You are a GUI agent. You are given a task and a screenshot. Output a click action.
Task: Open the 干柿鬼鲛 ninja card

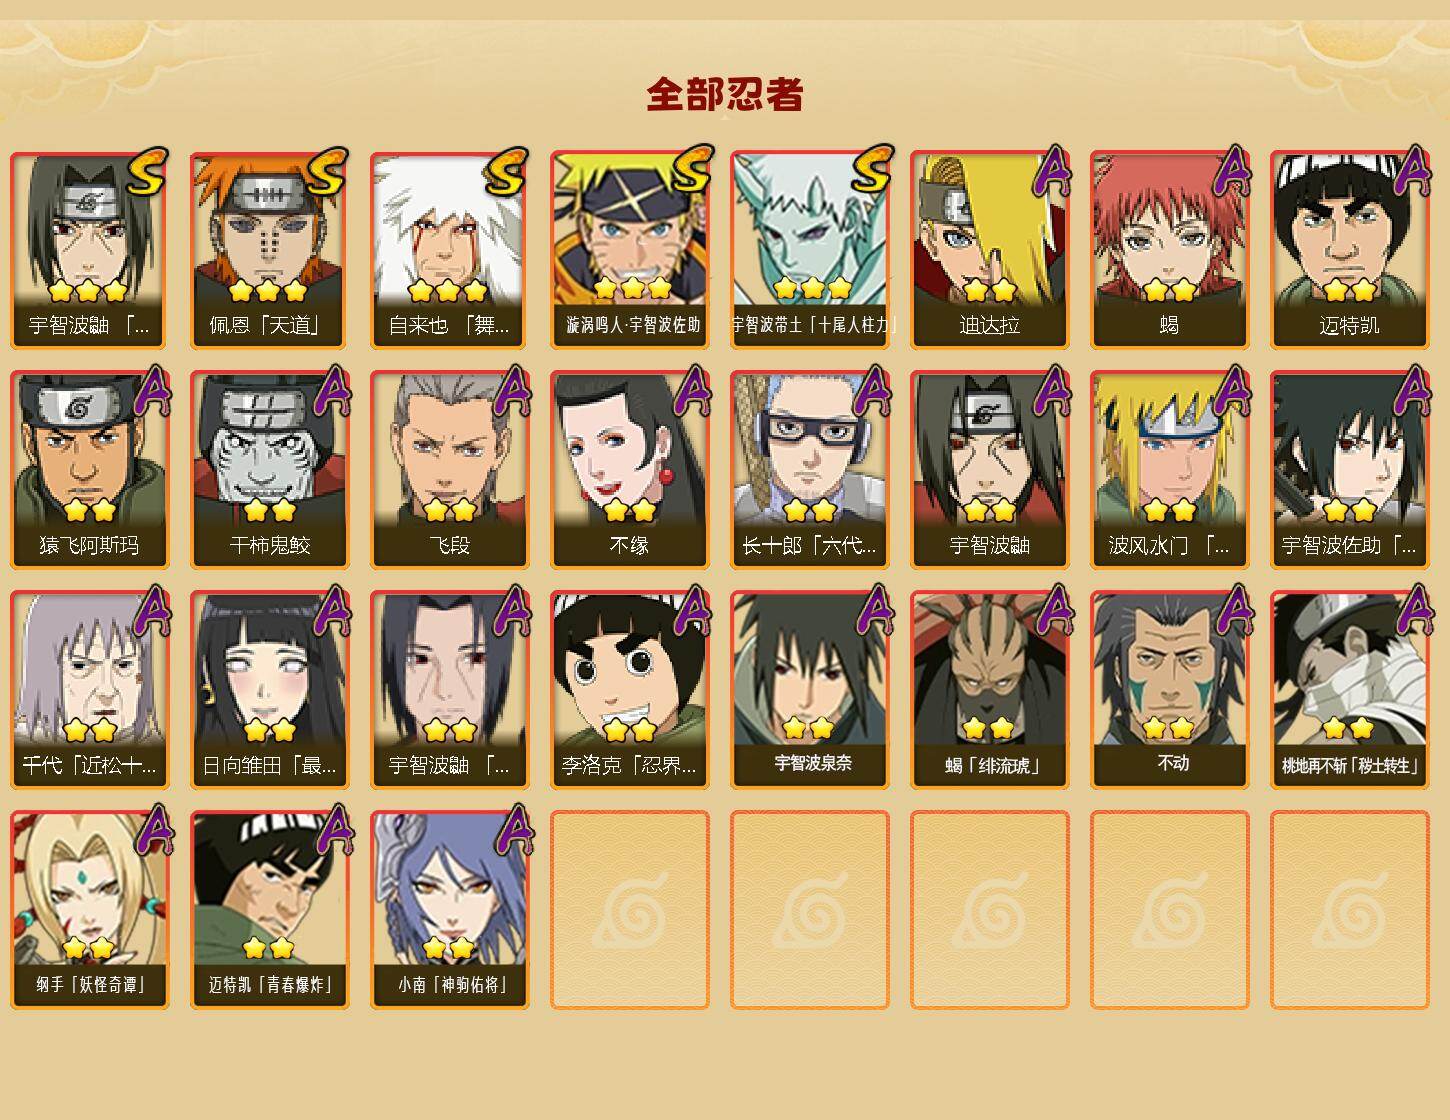coord(270,470)
